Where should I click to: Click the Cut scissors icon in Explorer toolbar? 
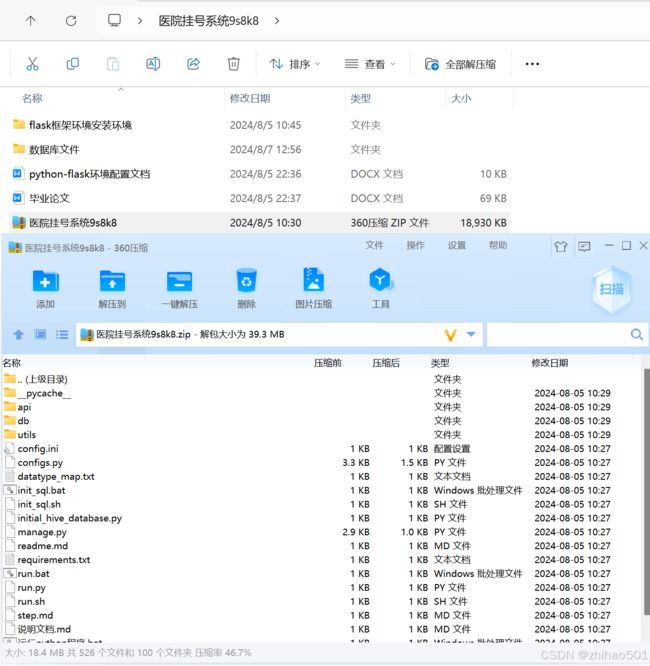click(32, 64)
